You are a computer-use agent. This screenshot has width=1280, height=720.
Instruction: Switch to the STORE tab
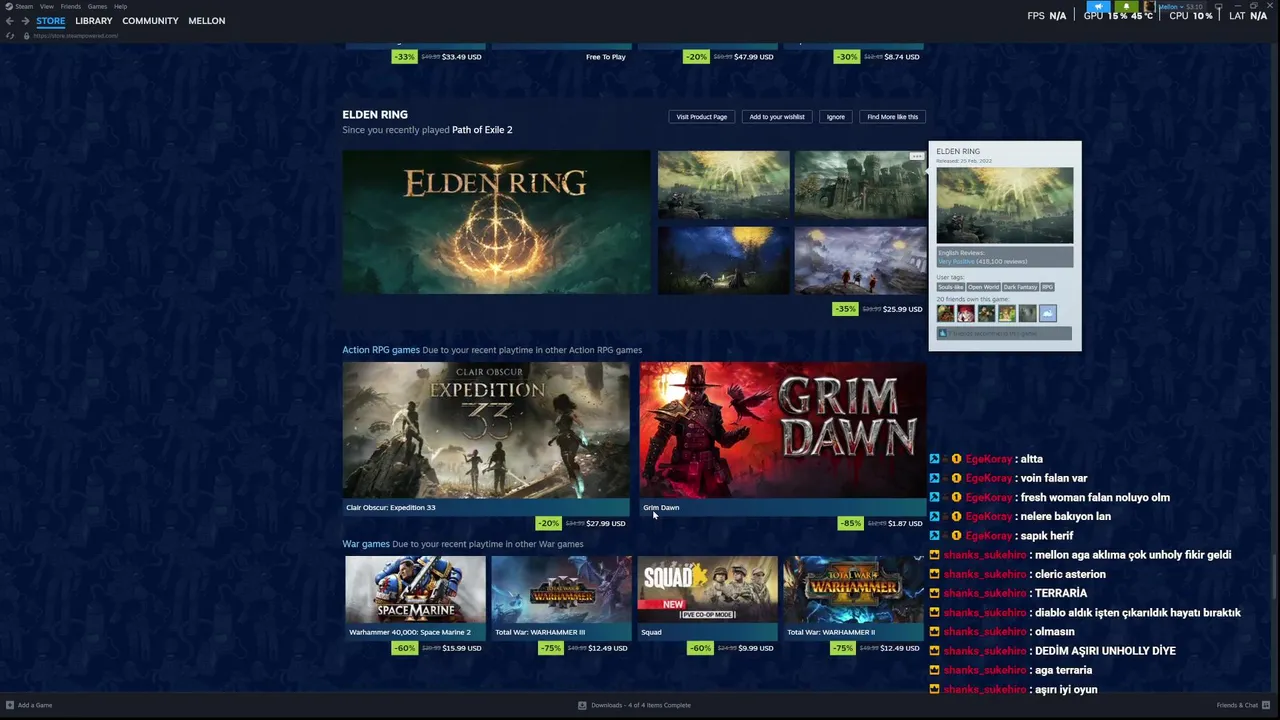(x=51, y=21)
